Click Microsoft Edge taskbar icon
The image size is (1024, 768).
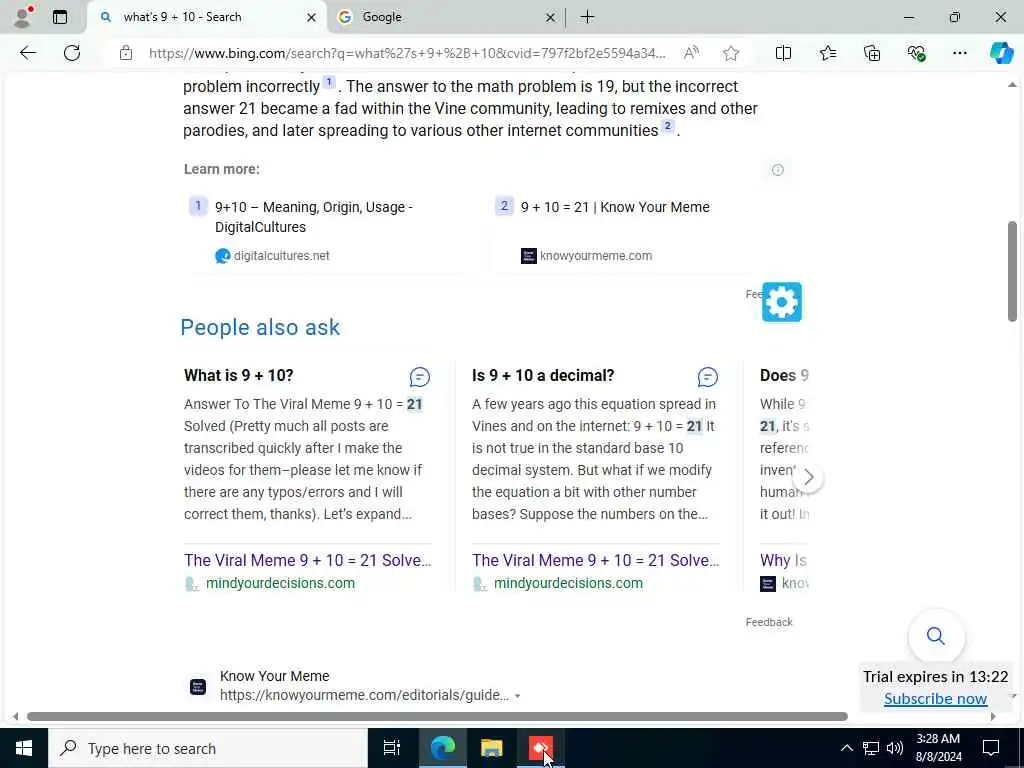pos(443,748)
